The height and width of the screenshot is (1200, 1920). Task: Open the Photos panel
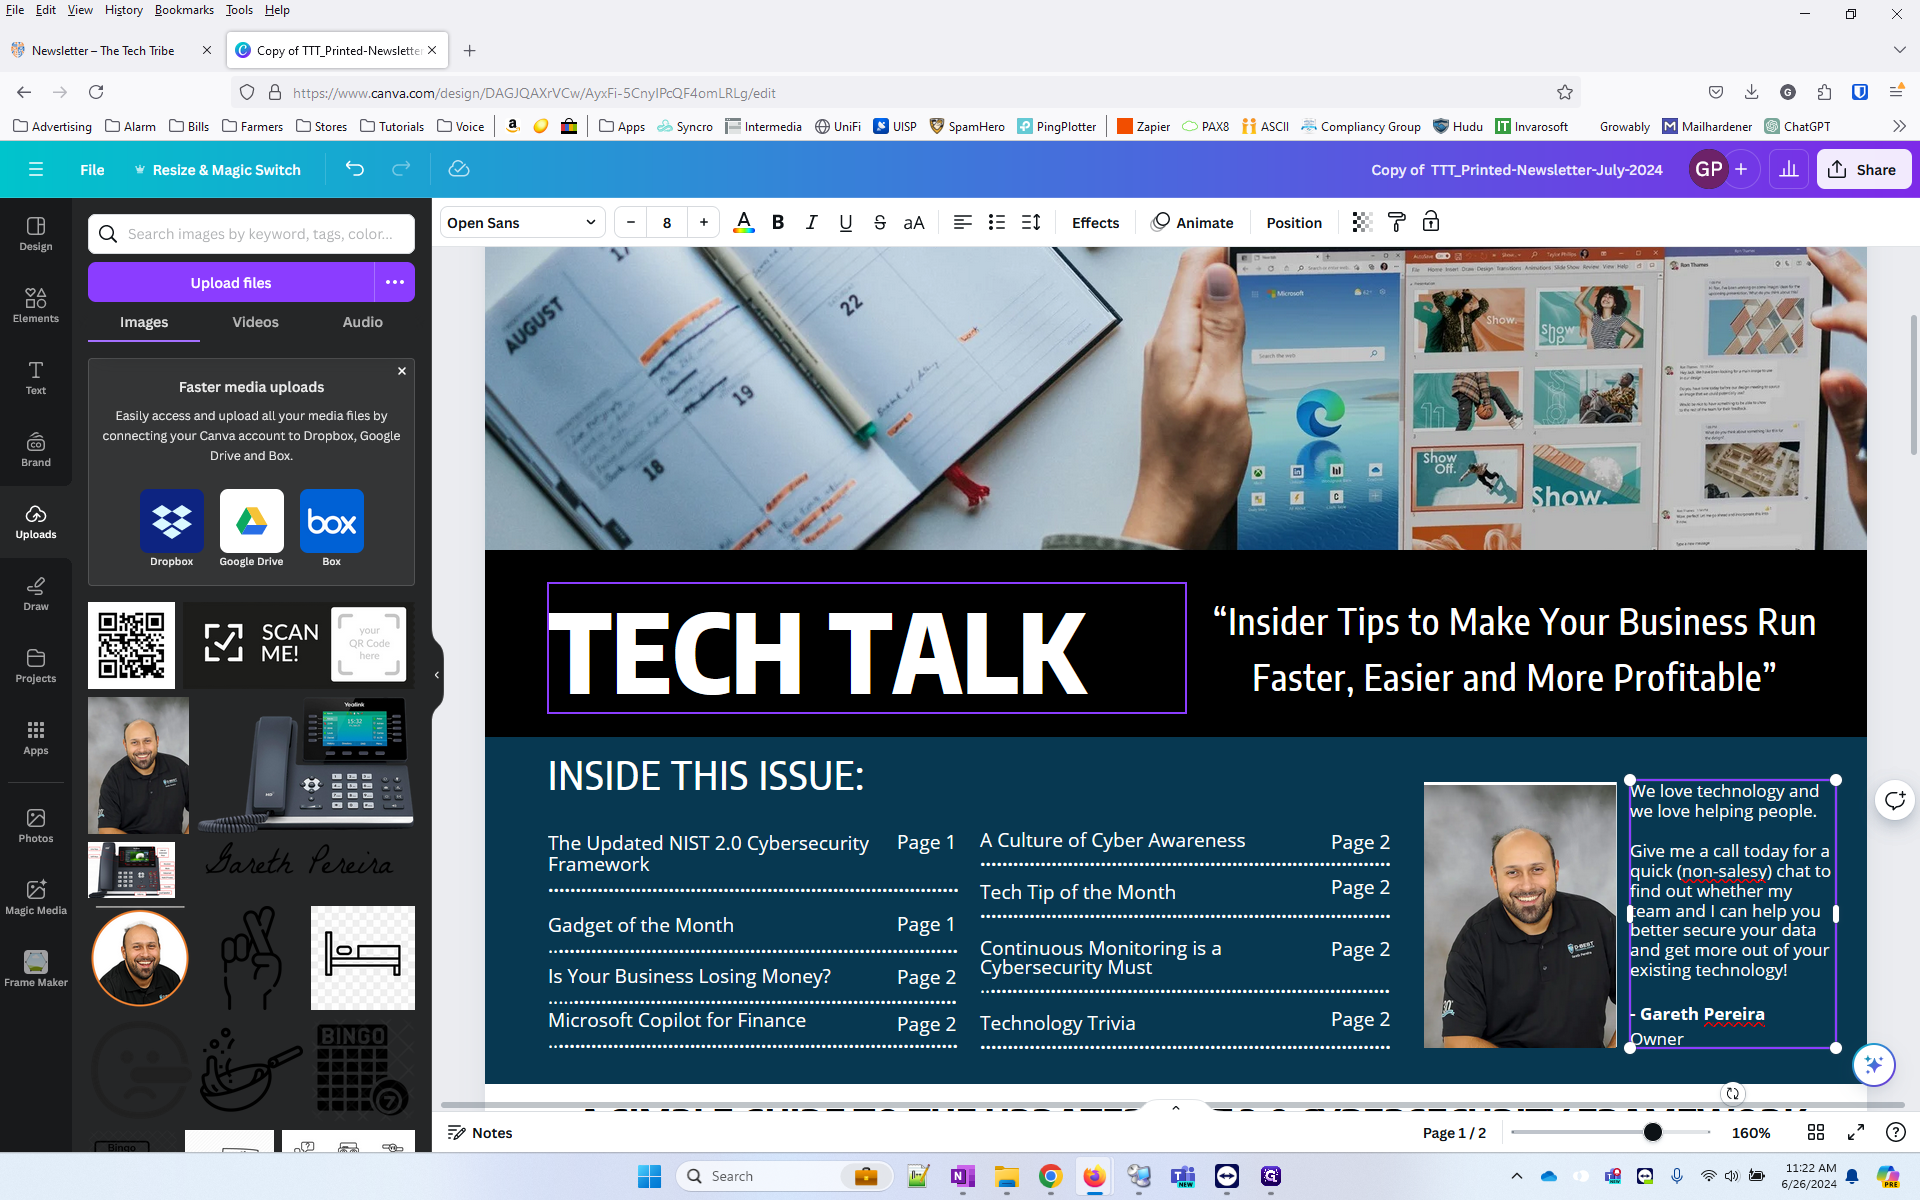[36, 826]
